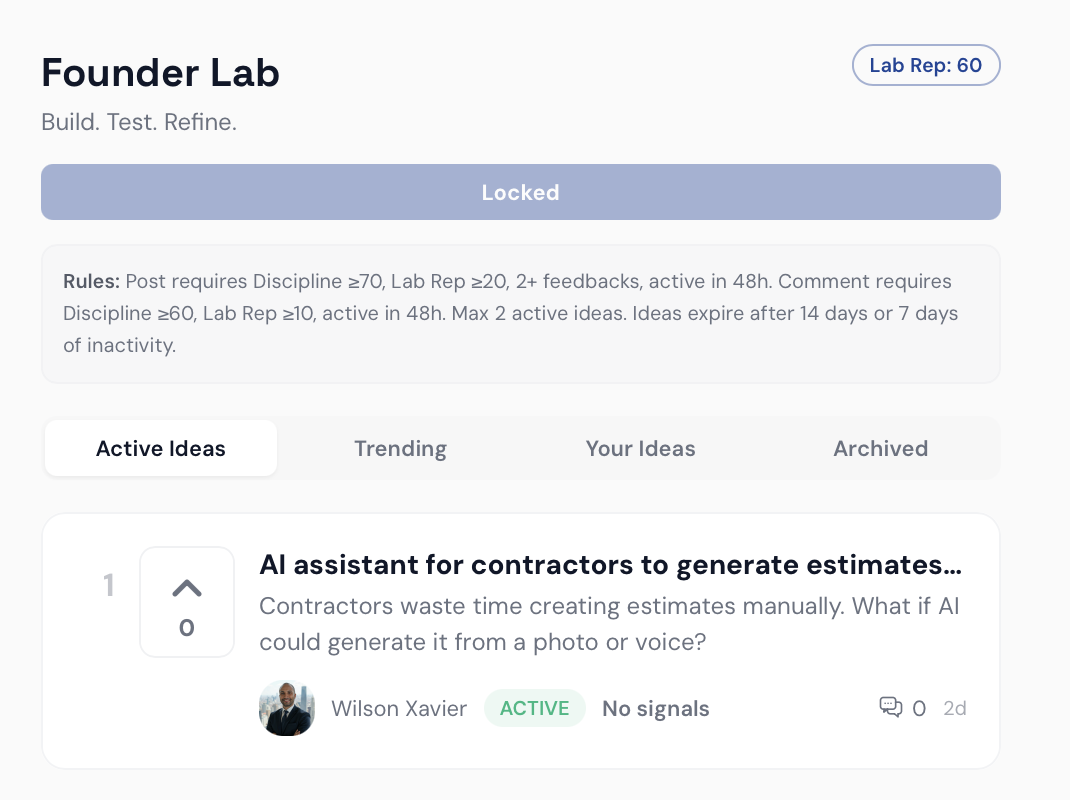Click the rank number 1
The width and height of the screenshot is (1070, 800).
[109, 585]
